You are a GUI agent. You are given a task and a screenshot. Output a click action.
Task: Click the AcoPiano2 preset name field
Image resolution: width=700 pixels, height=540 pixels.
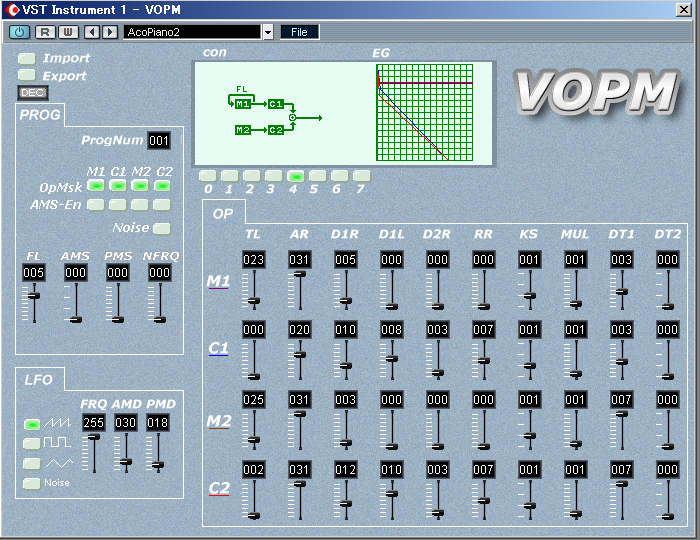click(x=192, y=32)
